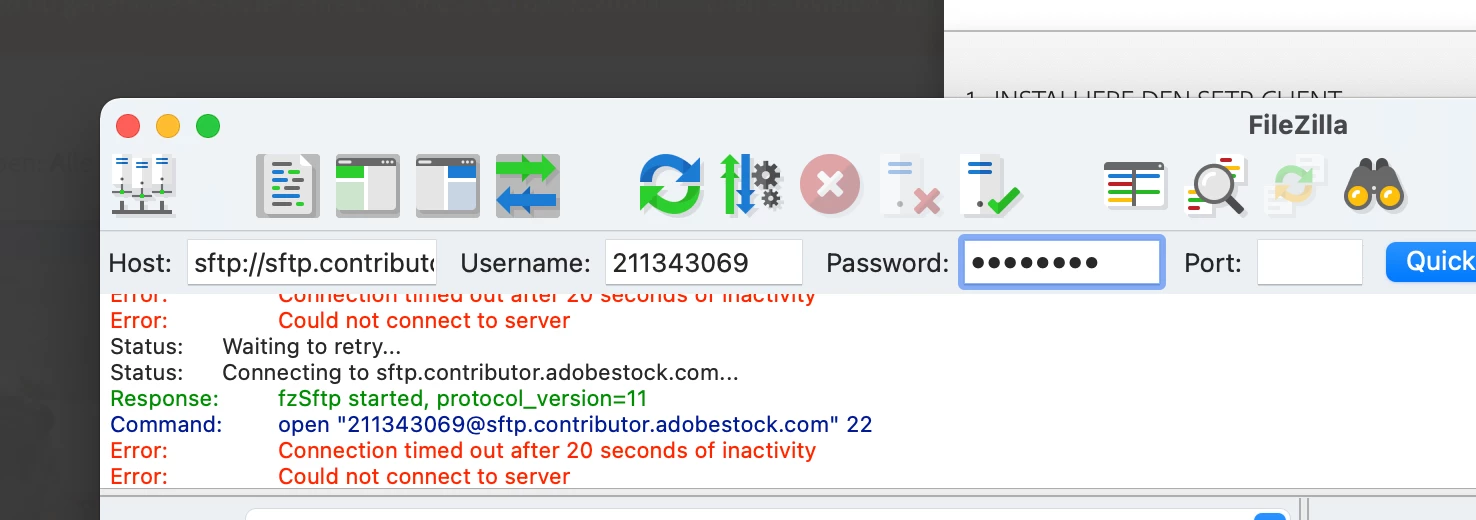Toggle synchronized browsing icon
Screen dimensions: 1476x520
pos(1295,185)
